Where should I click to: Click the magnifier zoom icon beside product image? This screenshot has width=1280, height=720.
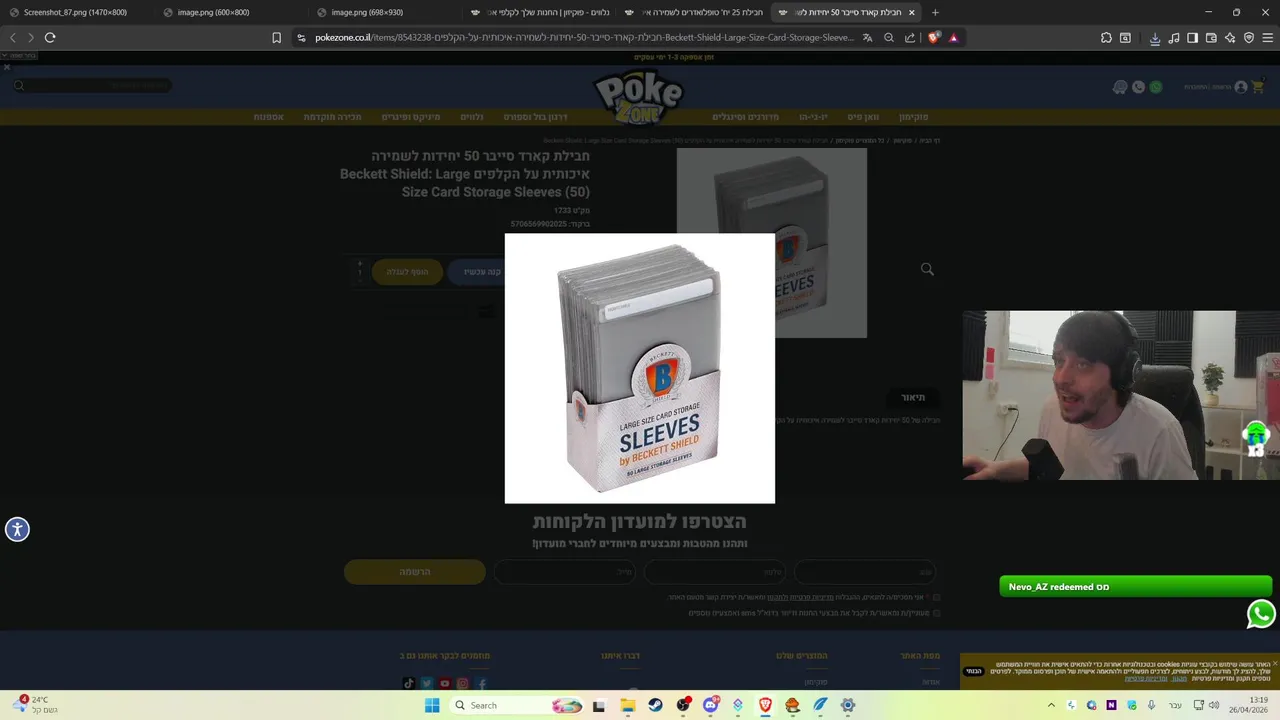tap(927, 269)
